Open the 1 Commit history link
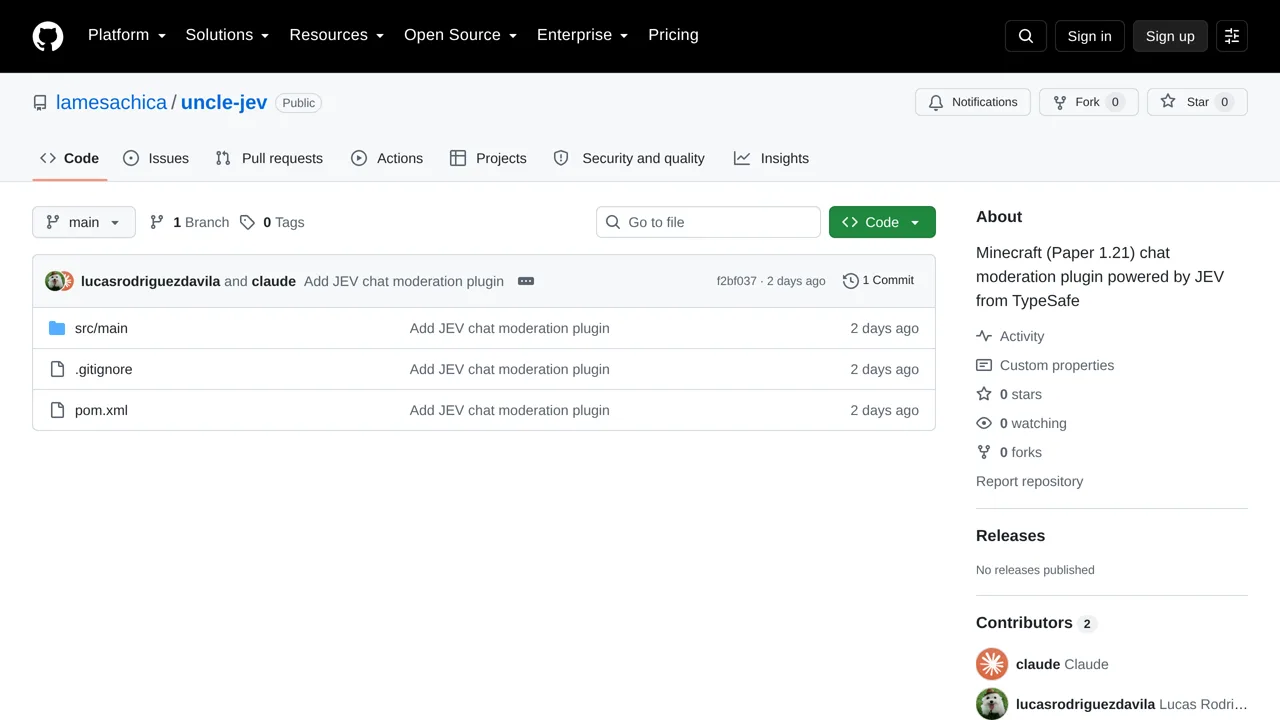This screenshot has height=720, width=1280. click(x=878, y=281)
